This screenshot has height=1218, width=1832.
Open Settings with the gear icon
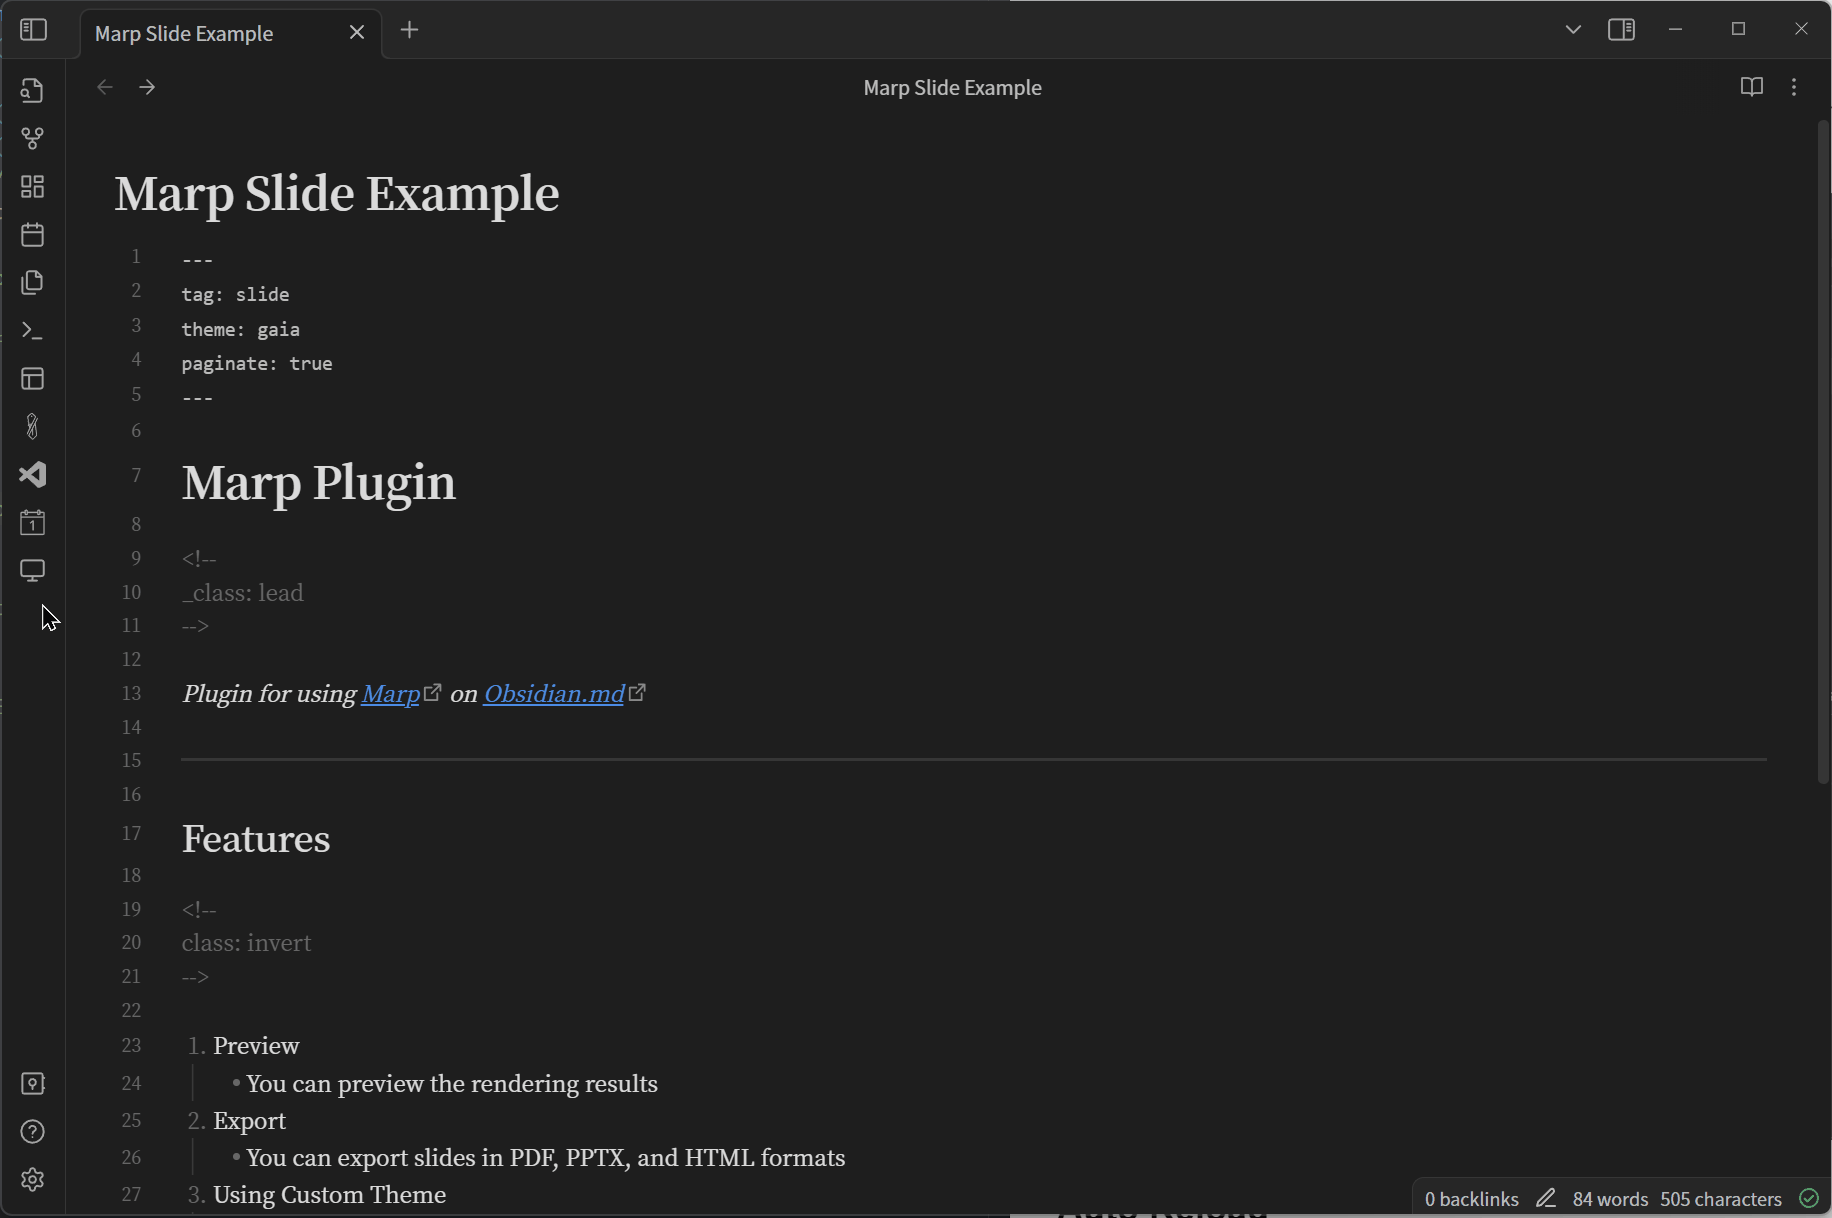coord(32,1180)
